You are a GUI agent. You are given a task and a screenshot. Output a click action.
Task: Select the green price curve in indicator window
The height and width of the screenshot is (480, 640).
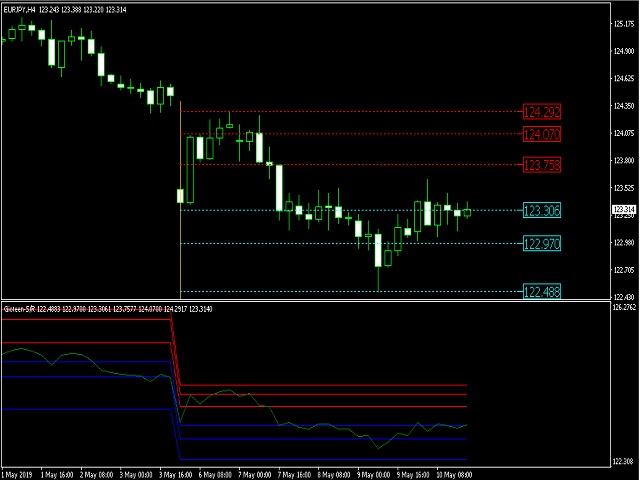click(234, 398)
